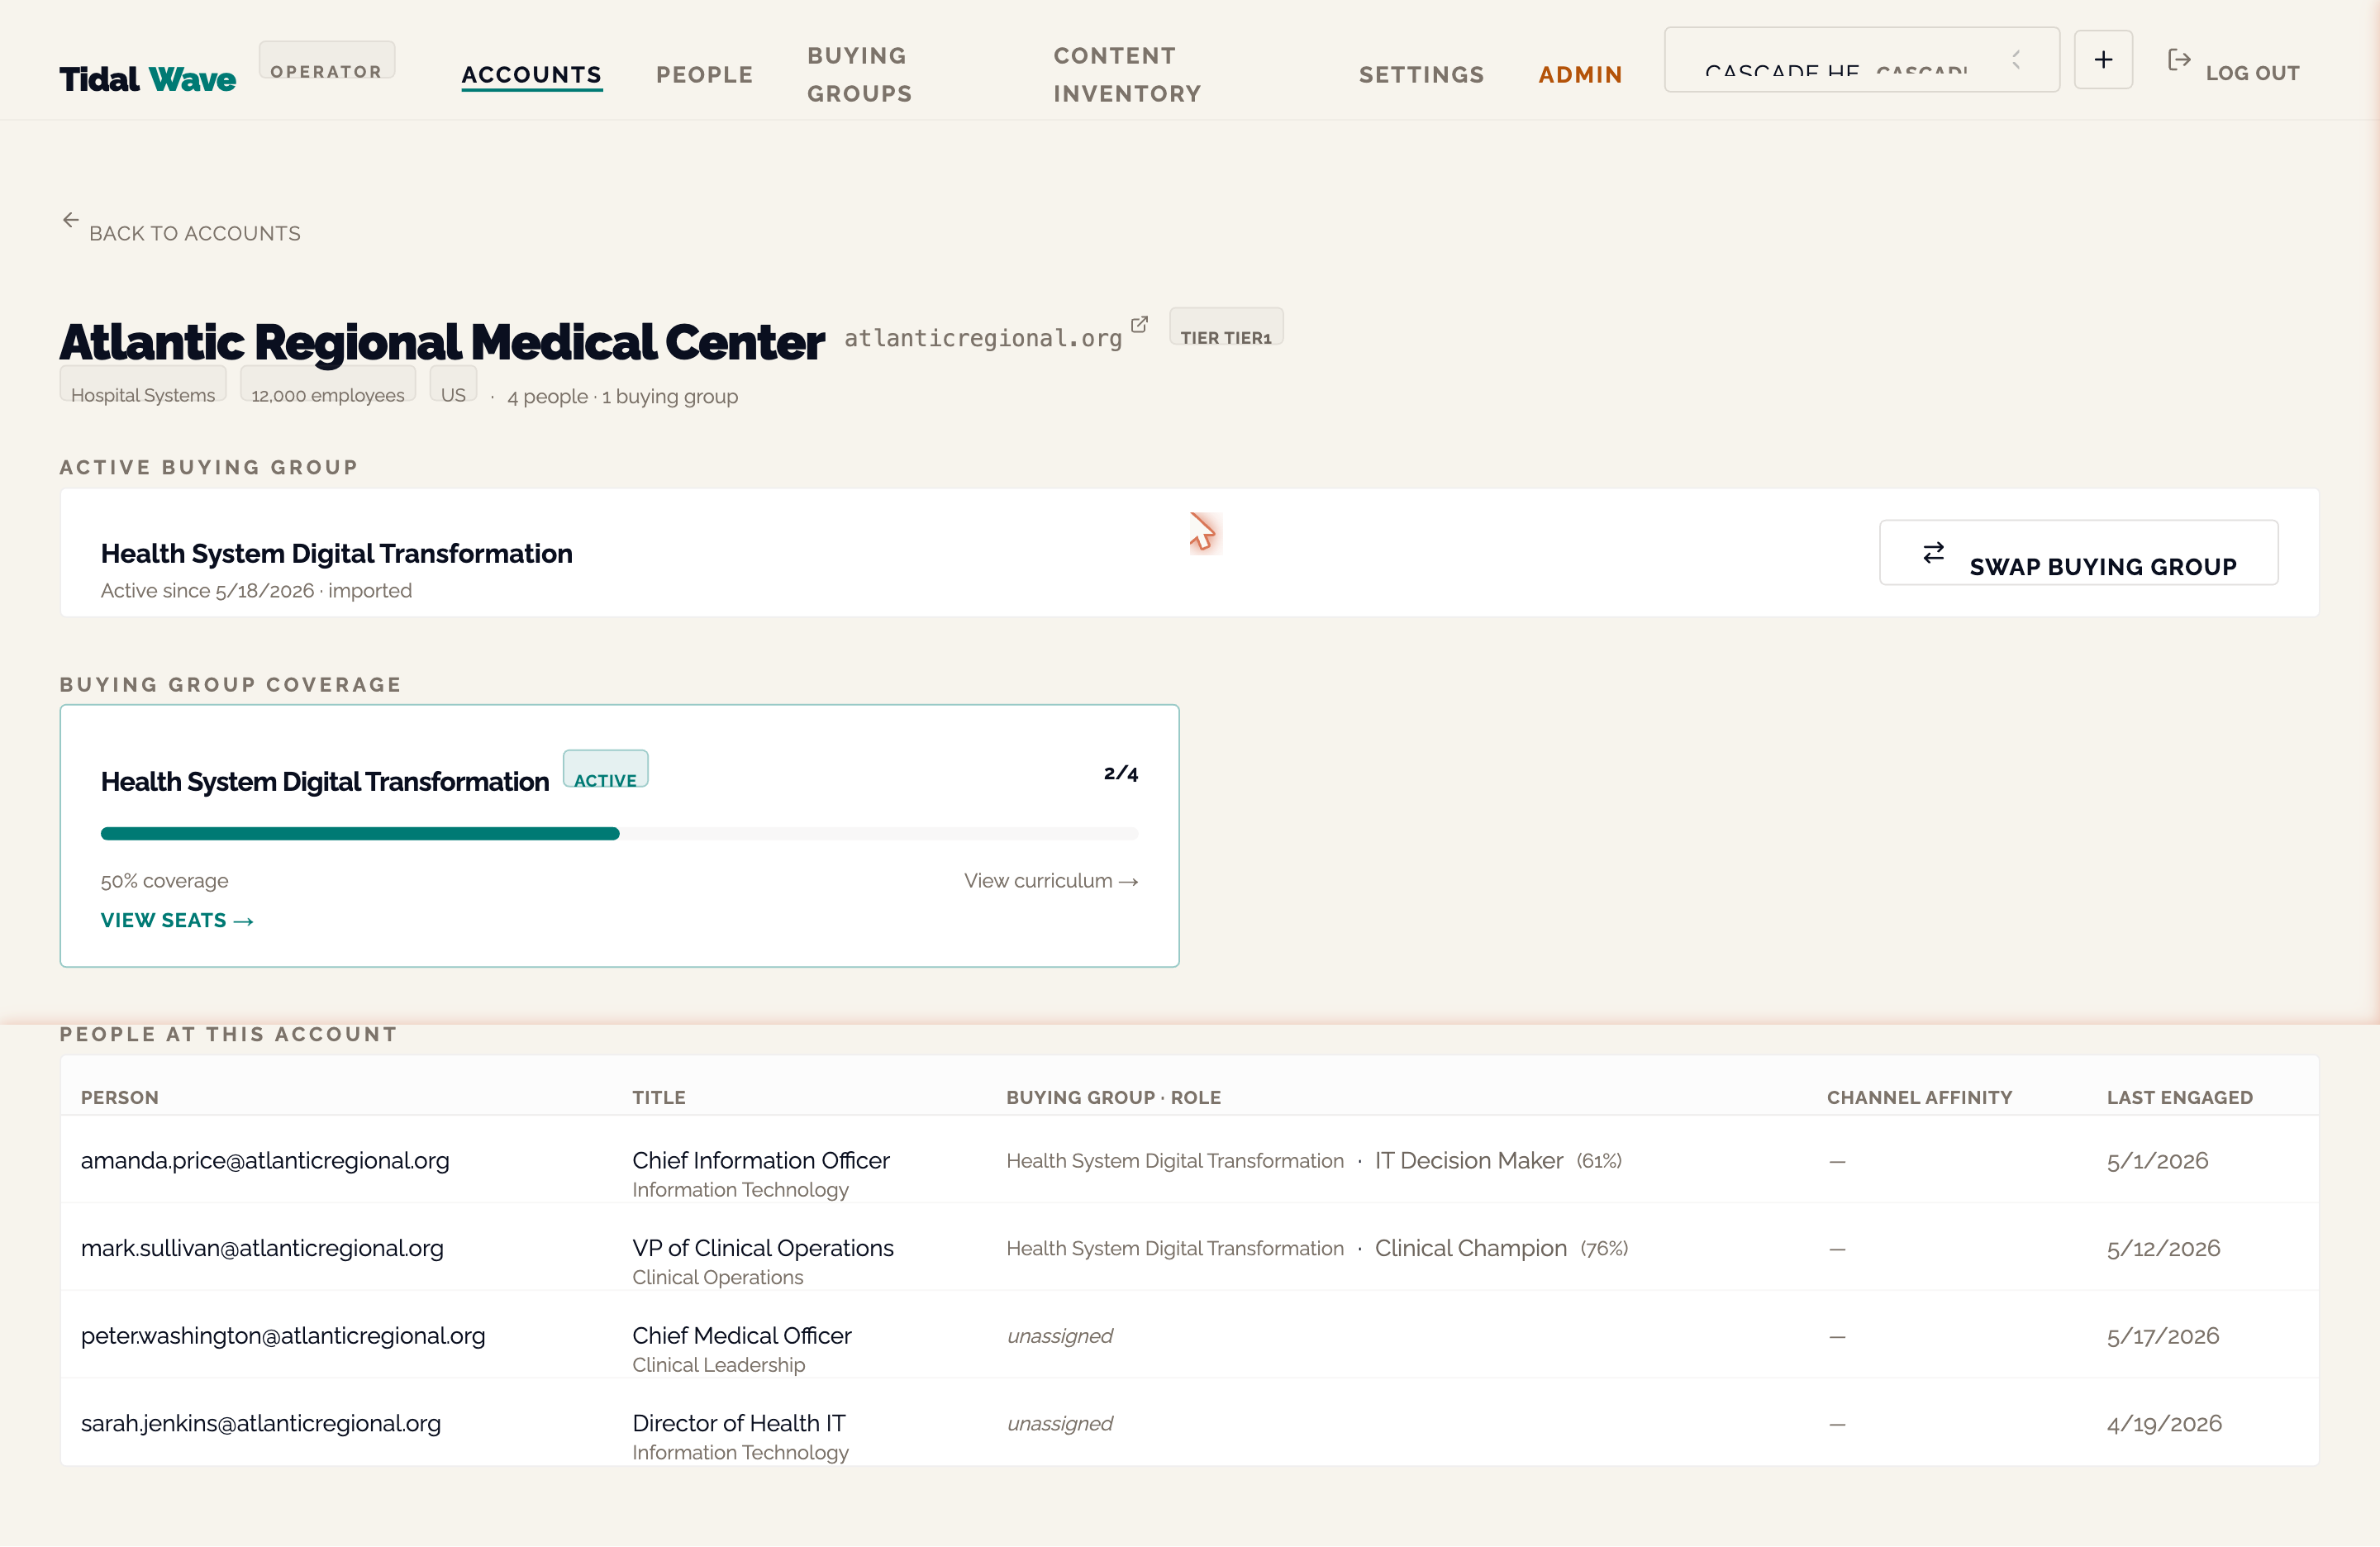Open View curriculum link

pos(1051,880)
